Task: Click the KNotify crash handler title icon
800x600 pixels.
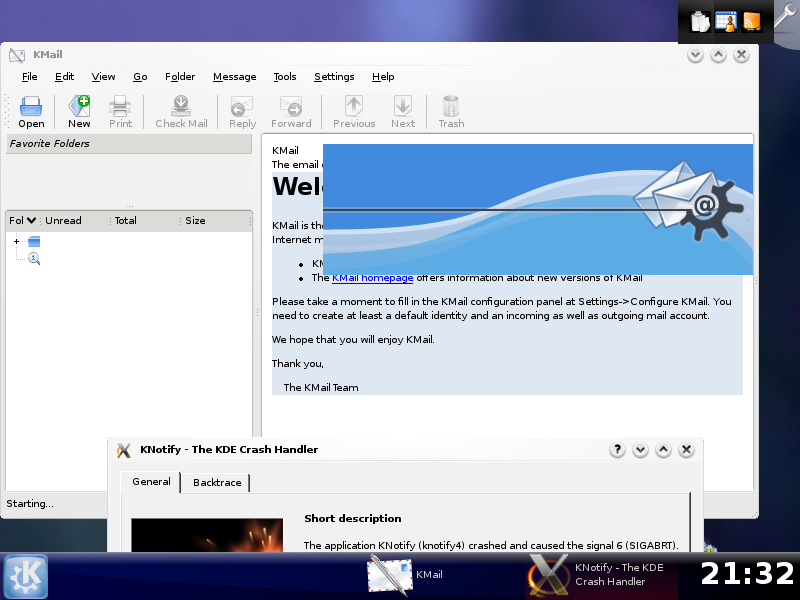Action: 123,450
